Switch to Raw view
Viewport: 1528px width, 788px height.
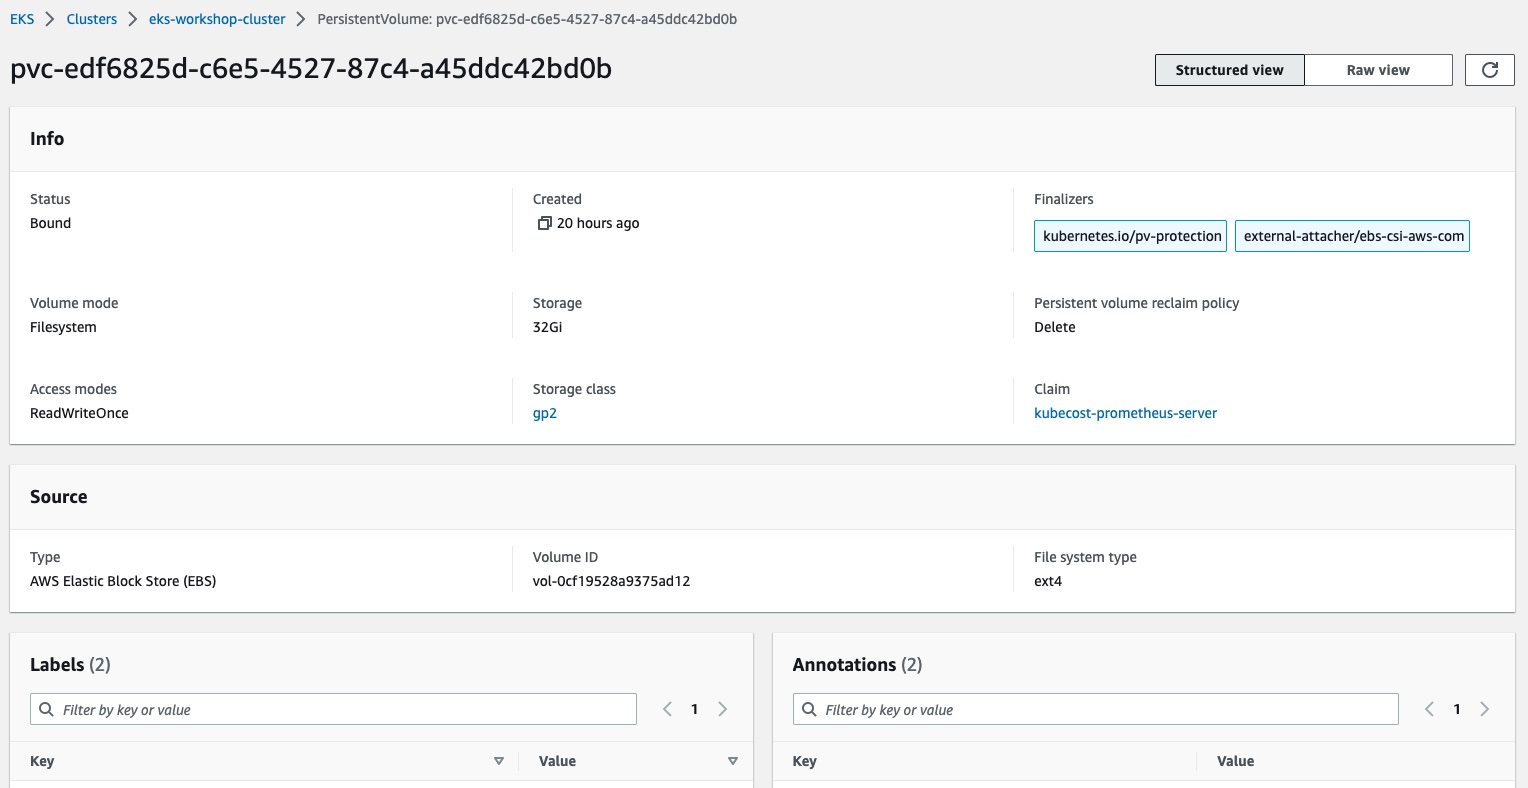tap(1377, 70)
